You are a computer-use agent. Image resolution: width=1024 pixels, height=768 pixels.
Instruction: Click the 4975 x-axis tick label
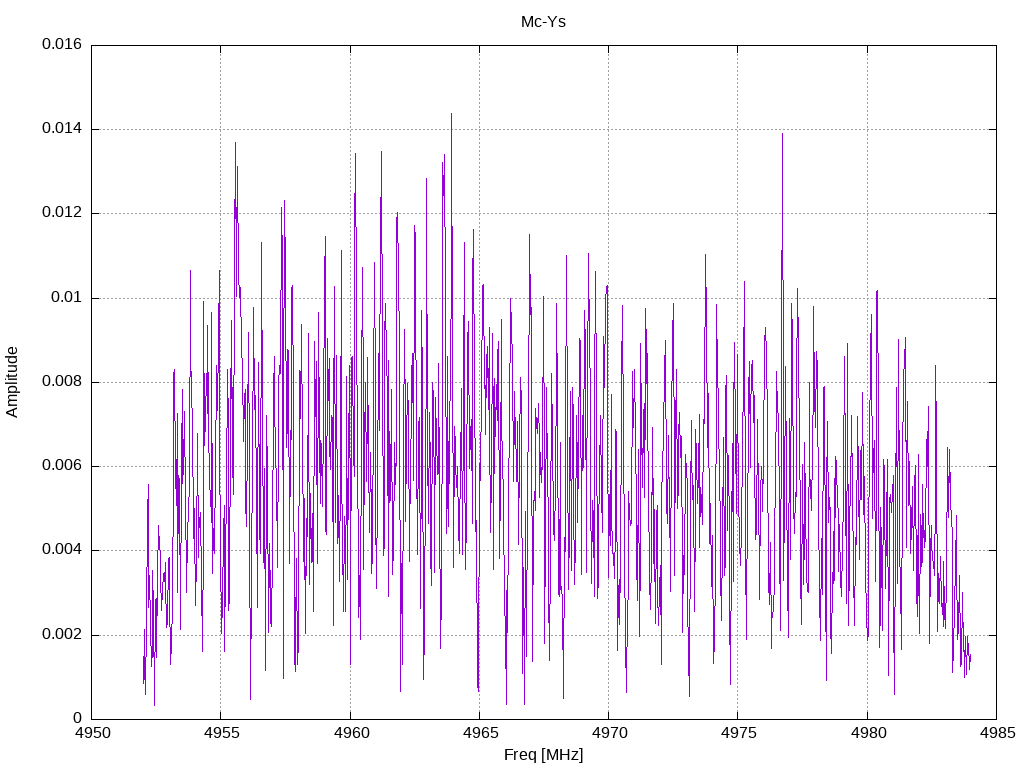click(739, 733)
